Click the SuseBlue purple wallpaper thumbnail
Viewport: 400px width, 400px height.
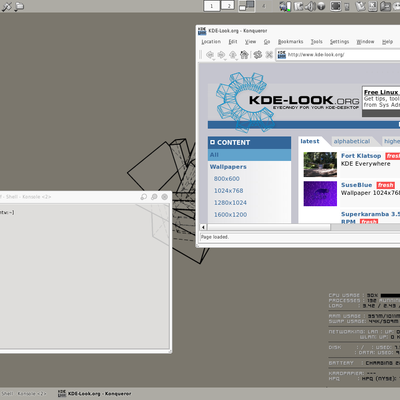(320, 194)
